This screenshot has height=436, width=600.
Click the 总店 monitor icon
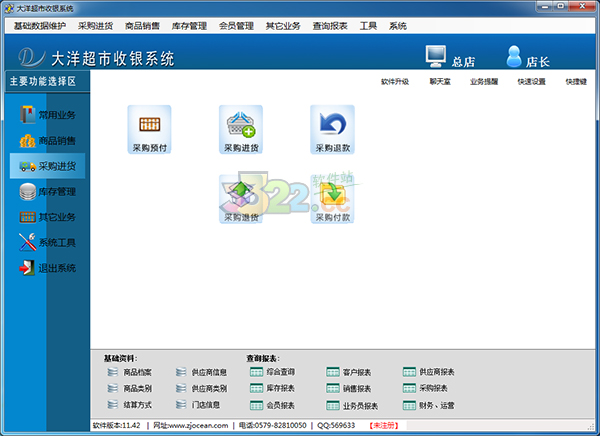pyautogui.click(x=436, y=56)
